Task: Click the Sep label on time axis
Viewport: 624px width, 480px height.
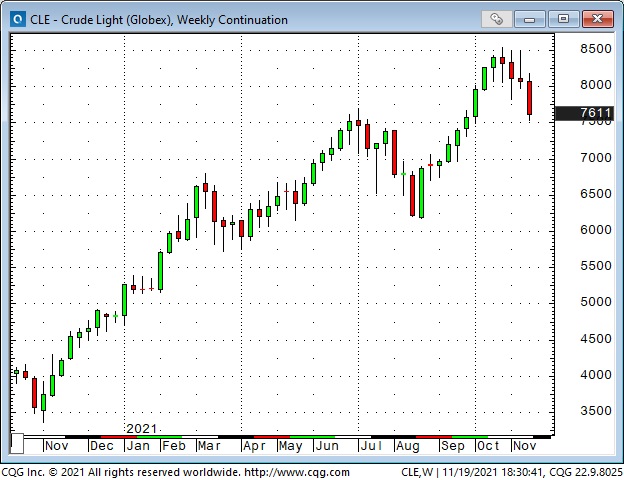Action: (x=453, y=446)
